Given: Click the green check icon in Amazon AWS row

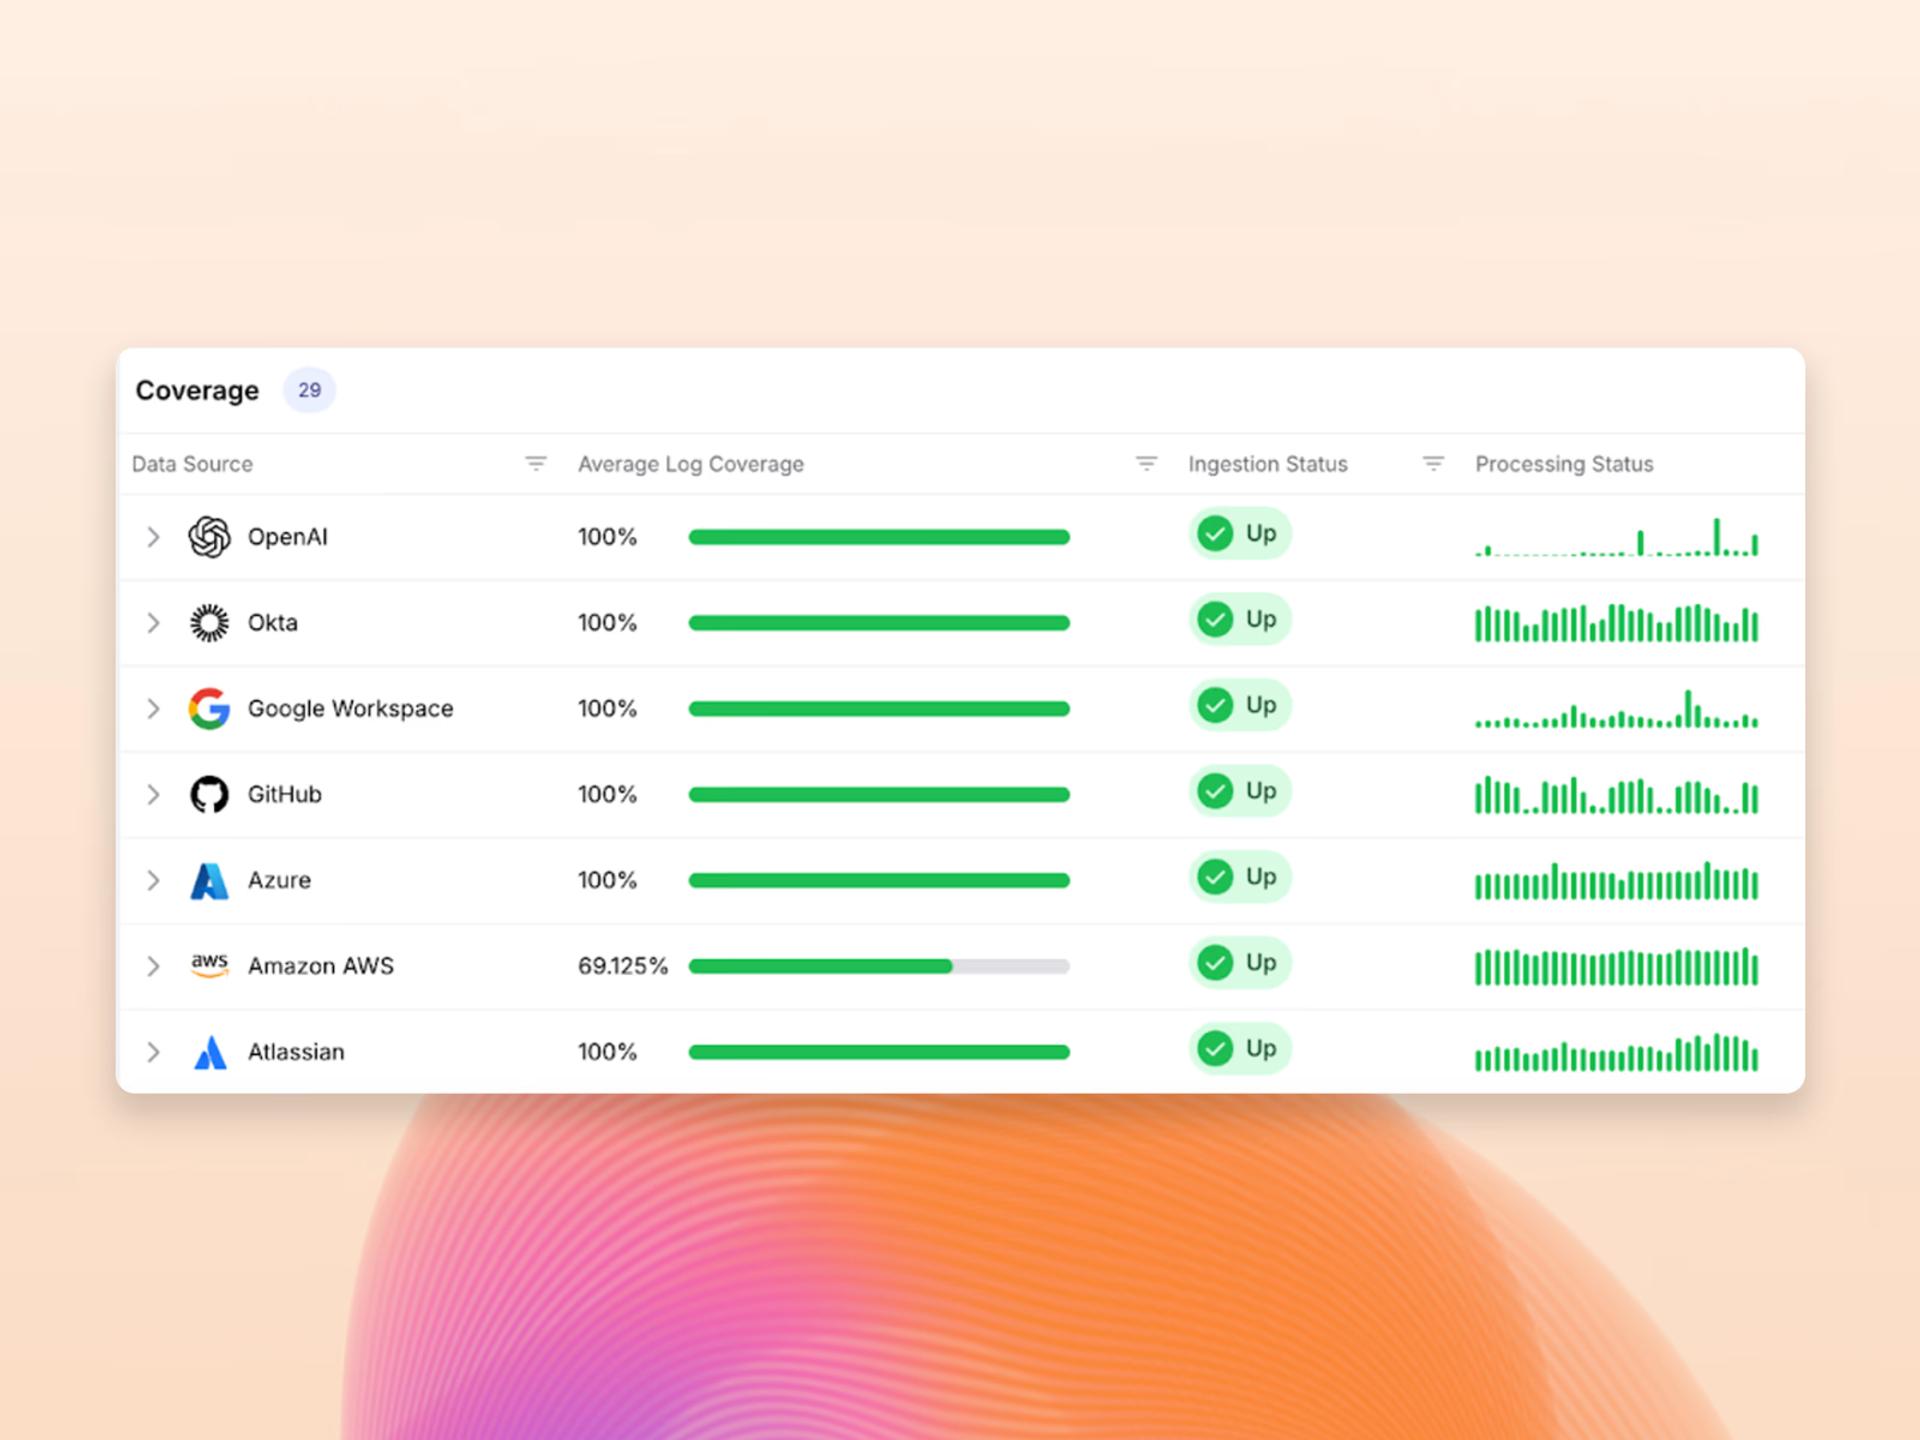Looking at the screenshot, I should [1215, 963].
